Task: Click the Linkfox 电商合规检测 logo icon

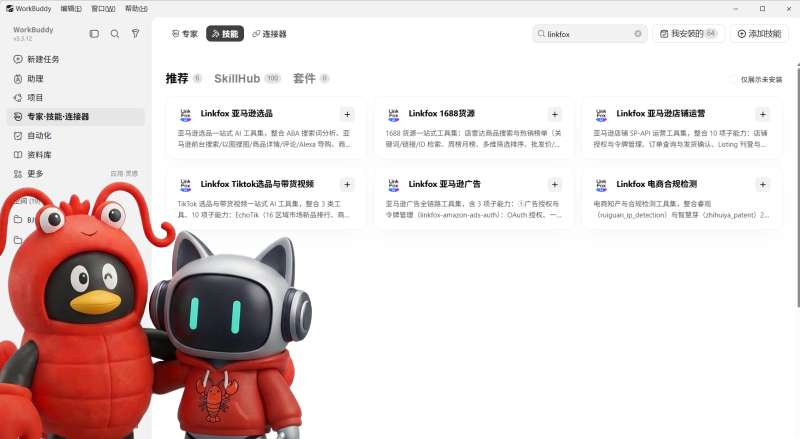Action: point(602,185)
